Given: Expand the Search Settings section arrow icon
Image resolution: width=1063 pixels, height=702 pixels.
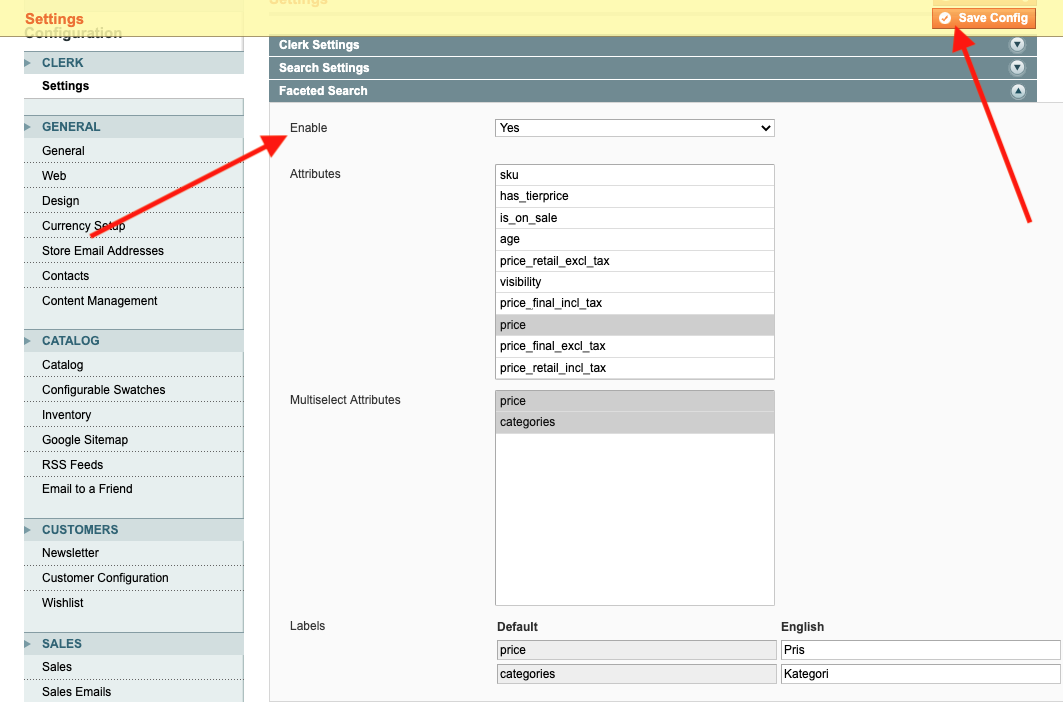Looking at the screenshot, I should 1017,68.
